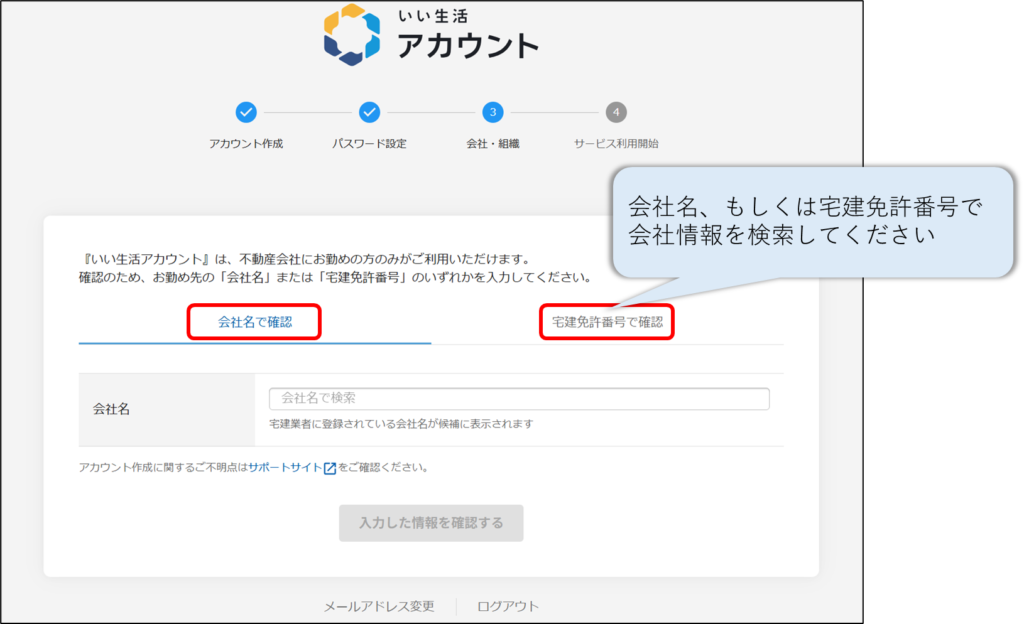Focus the 会社名で検索 input field

[x=519, y=398]
